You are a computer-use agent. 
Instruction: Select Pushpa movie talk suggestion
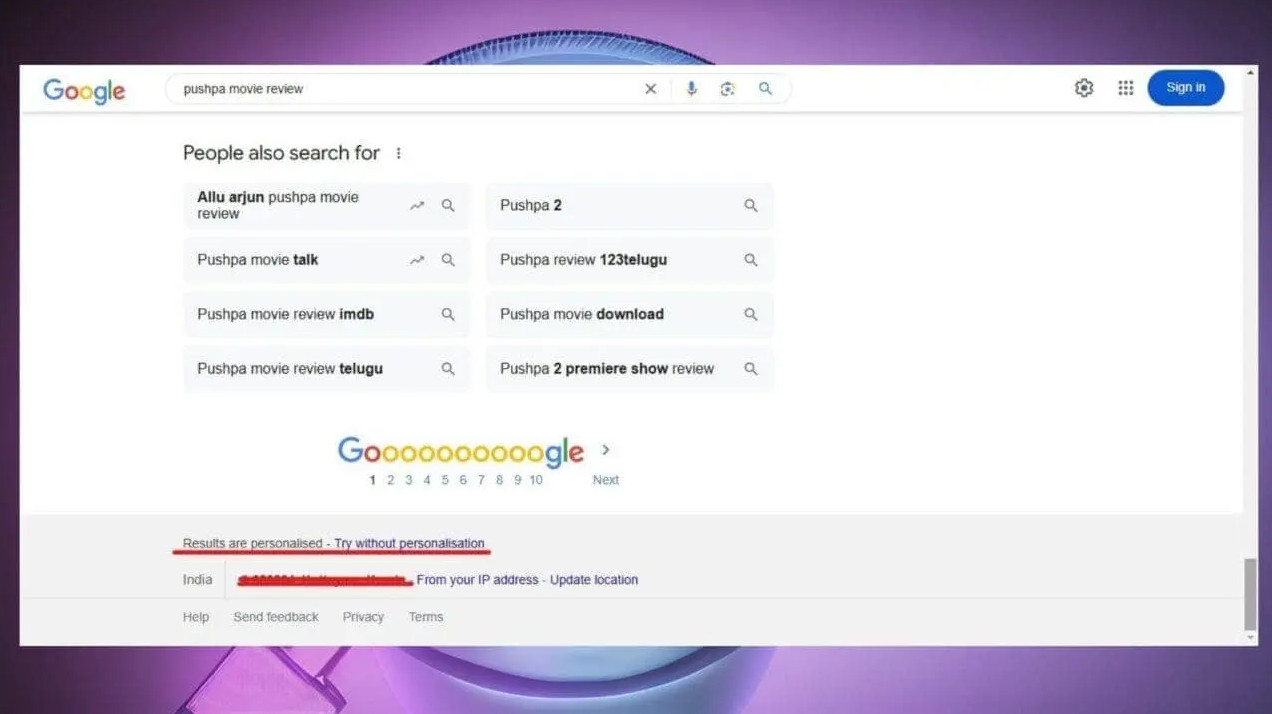[326, 260]
